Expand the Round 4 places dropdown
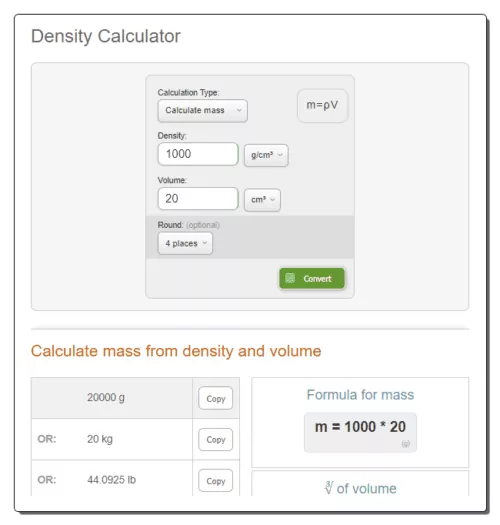 [x=185, y=243]
